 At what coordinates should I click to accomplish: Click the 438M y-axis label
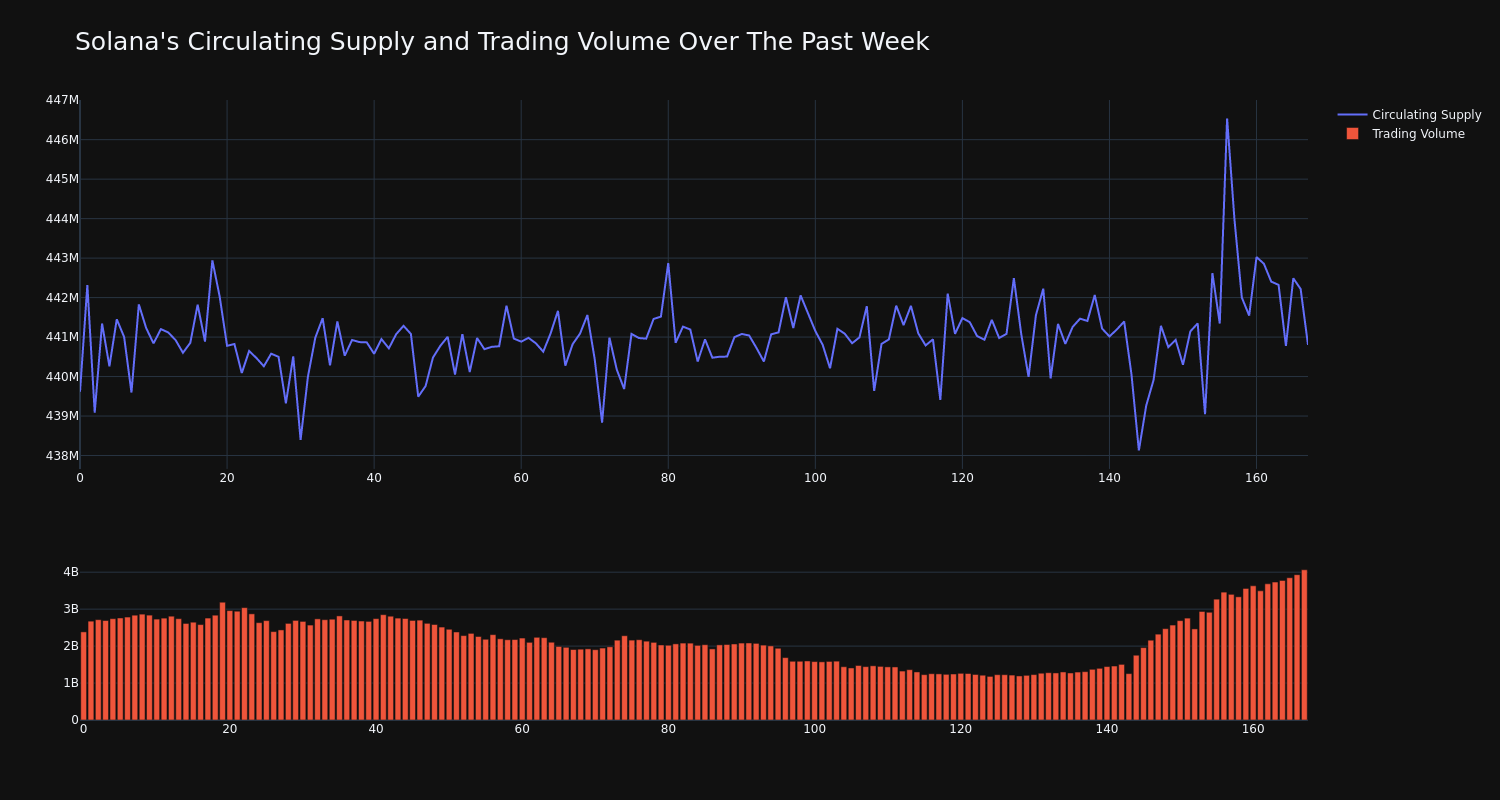(x=62, y=456)
